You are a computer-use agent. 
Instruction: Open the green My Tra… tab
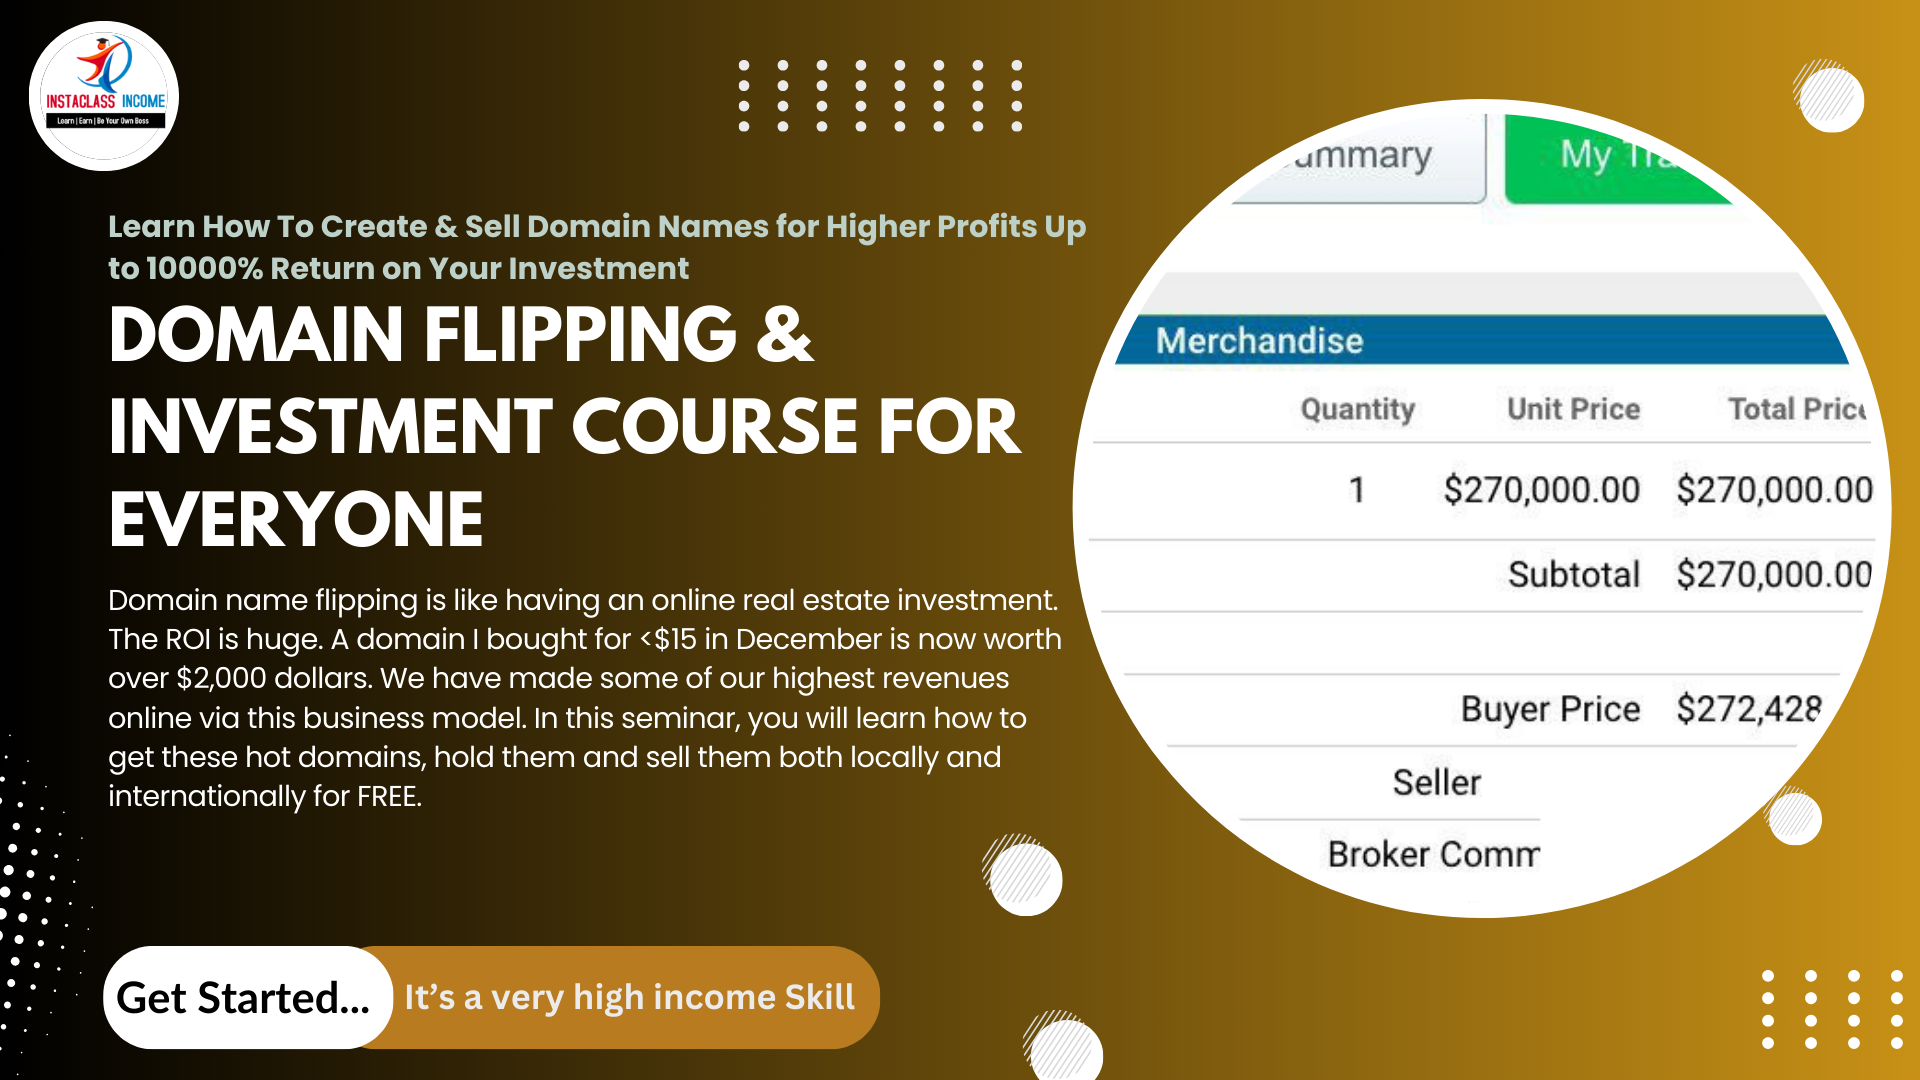1610,157
